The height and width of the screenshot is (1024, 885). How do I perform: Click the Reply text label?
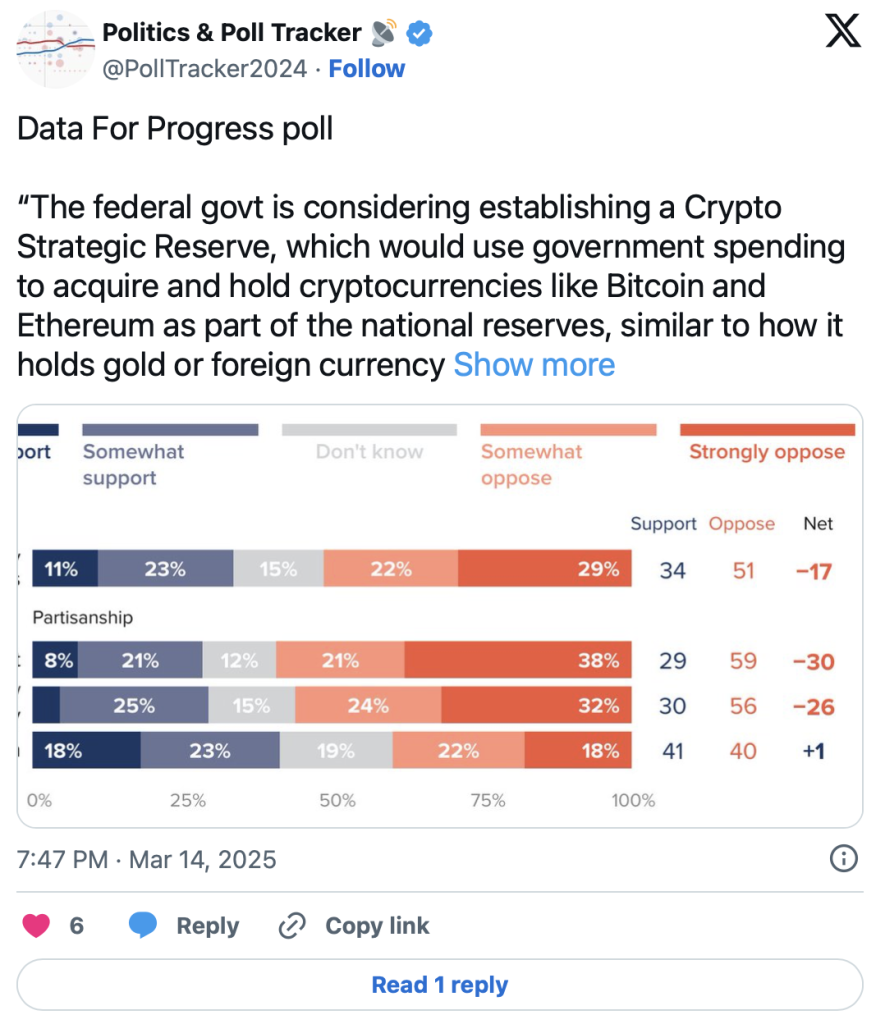(x=207, y=926)
